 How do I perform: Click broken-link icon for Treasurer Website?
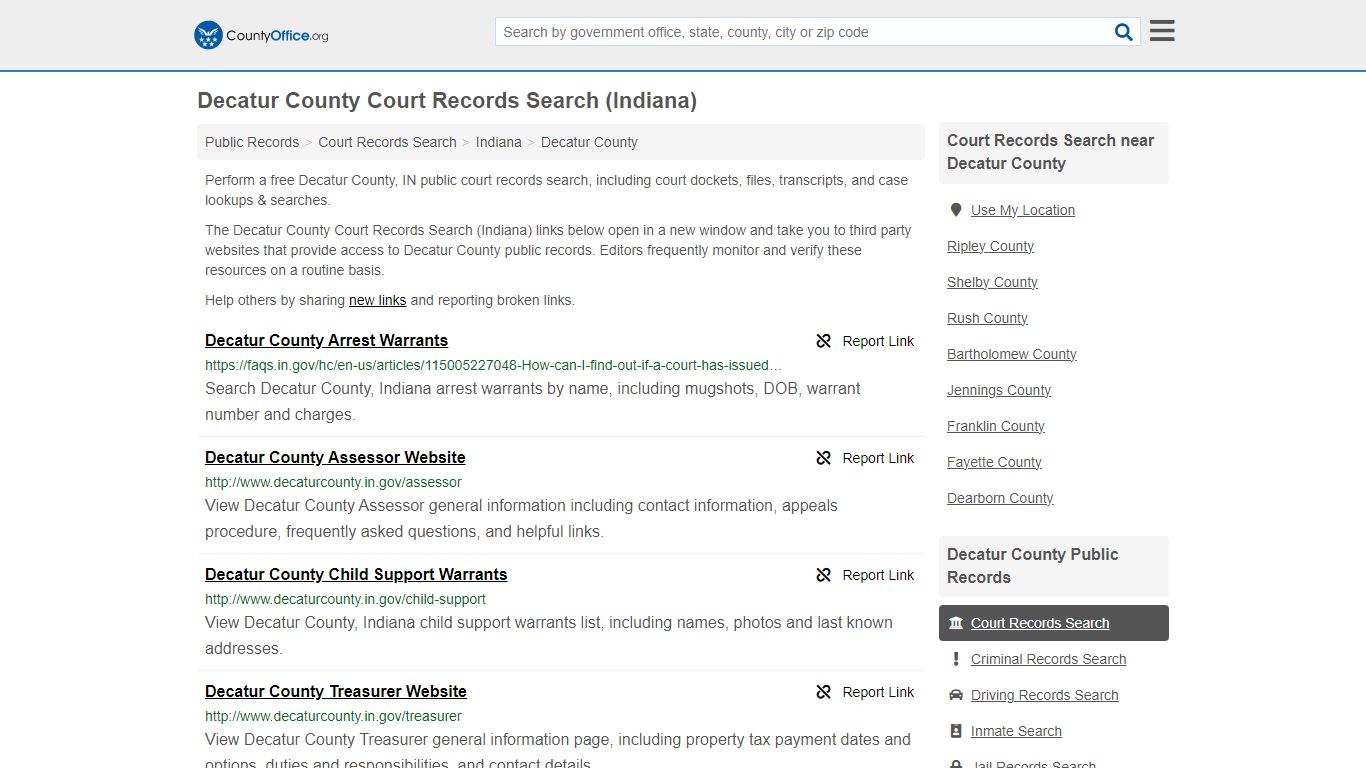tap(824, 692)
